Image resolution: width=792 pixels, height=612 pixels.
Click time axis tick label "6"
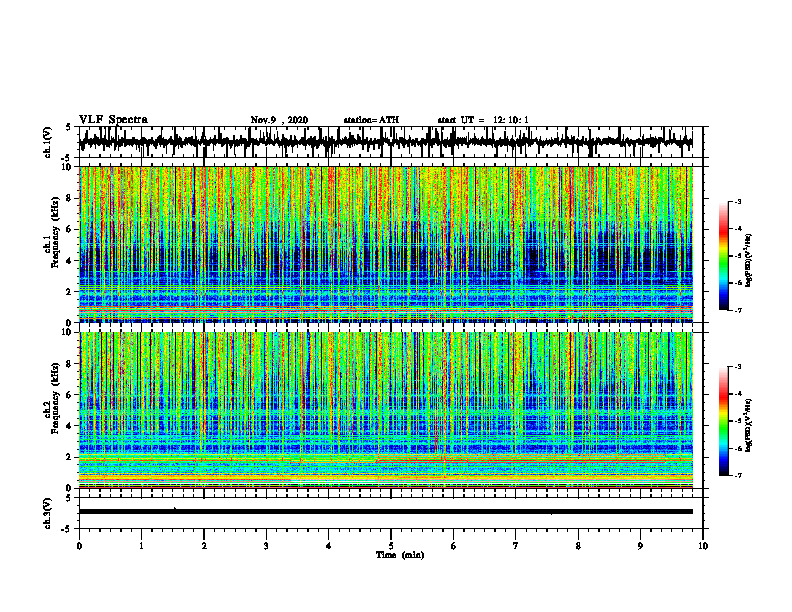[453, 546]
